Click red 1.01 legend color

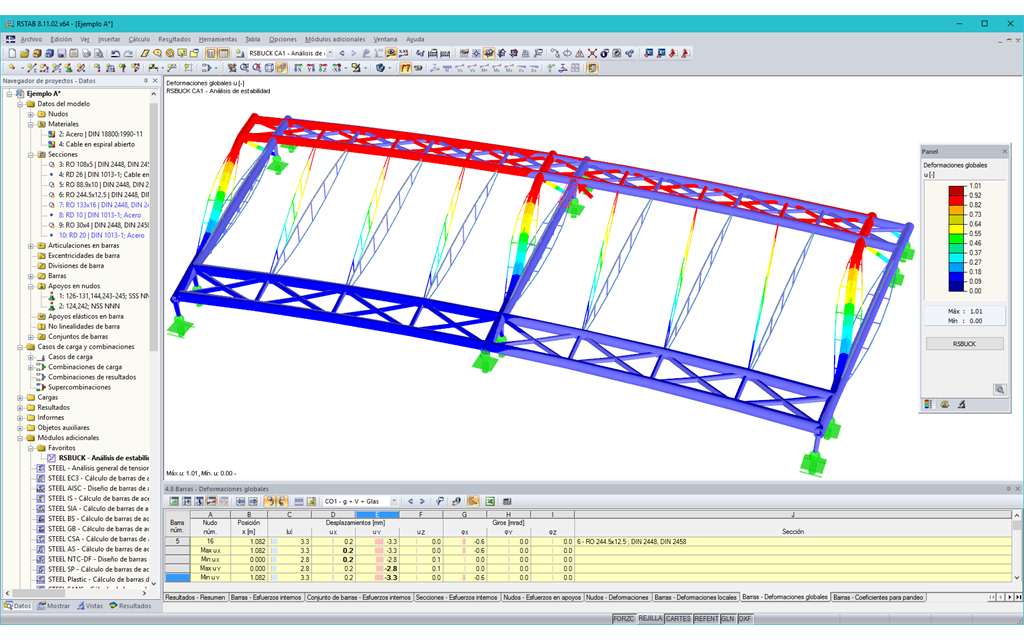click(956, 189)
